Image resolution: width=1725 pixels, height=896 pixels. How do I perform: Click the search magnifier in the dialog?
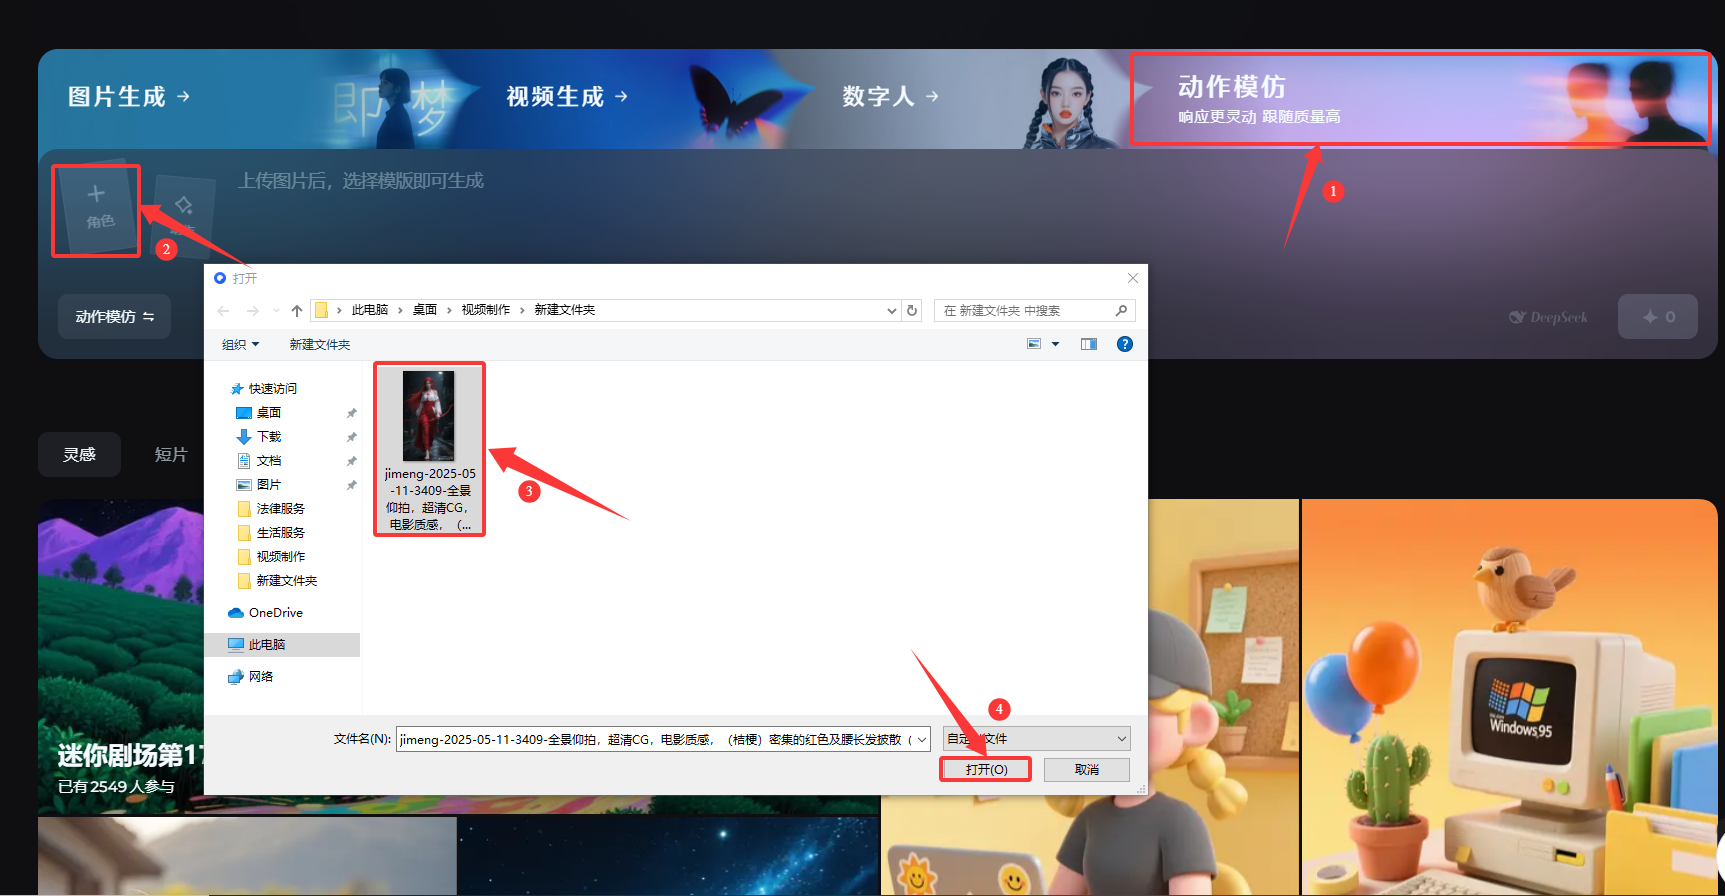[x=1121, y=311]
